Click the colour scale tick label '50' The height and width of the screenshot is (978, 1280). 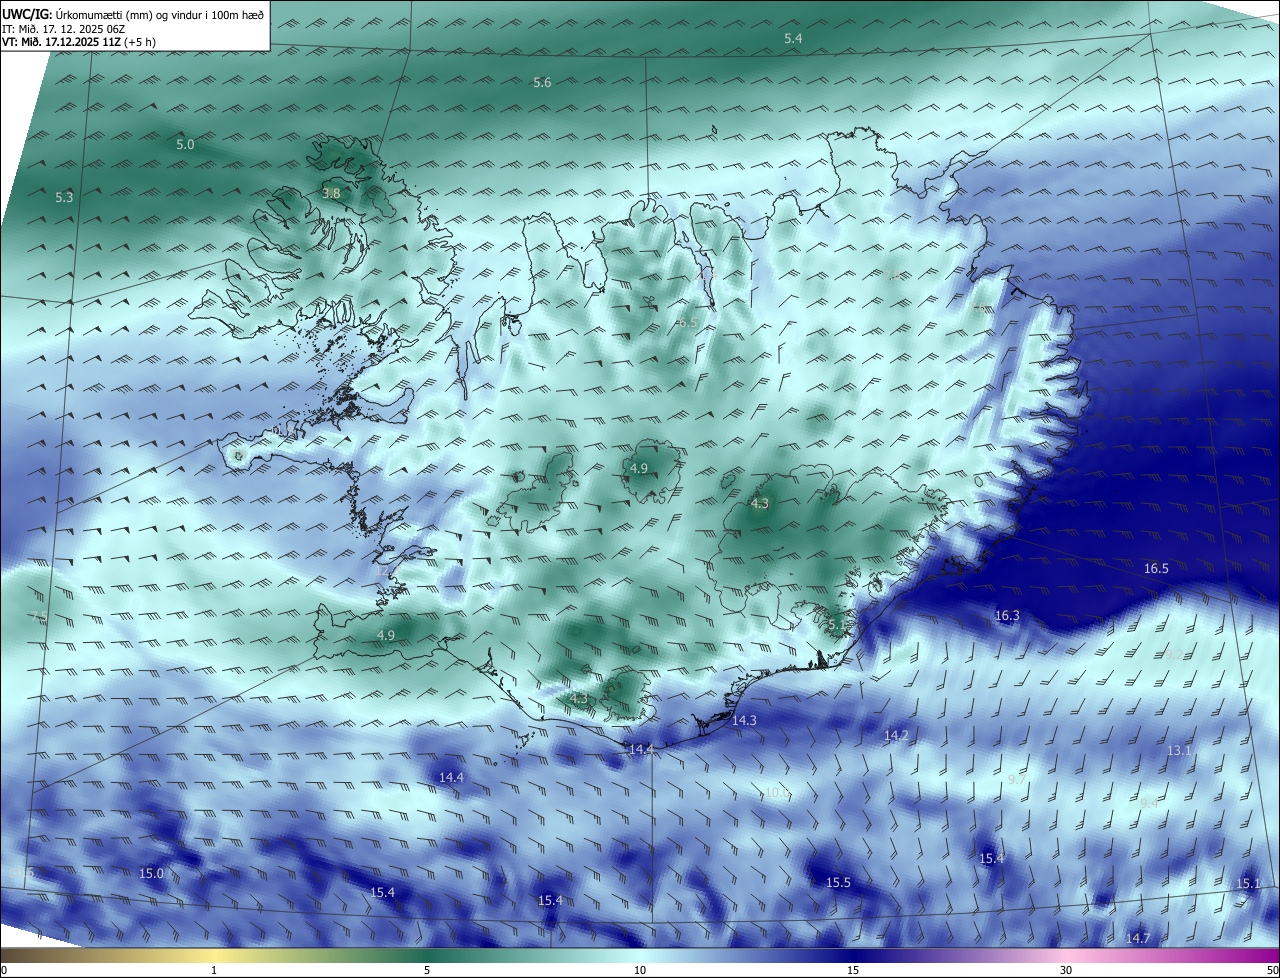tap(1272, 971)
